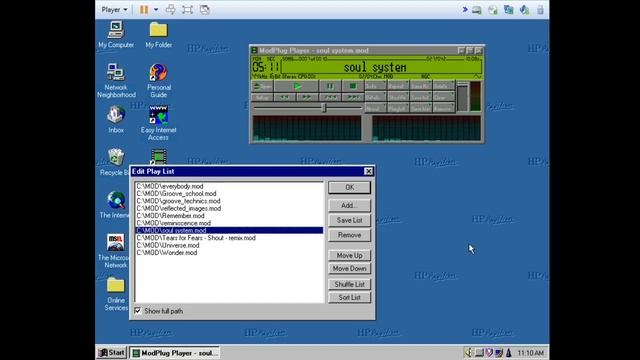Click the Easy Internet Access desktop icon
This screenshot has height=360, width=640.
pyautogui.click(x=158, y=122)
